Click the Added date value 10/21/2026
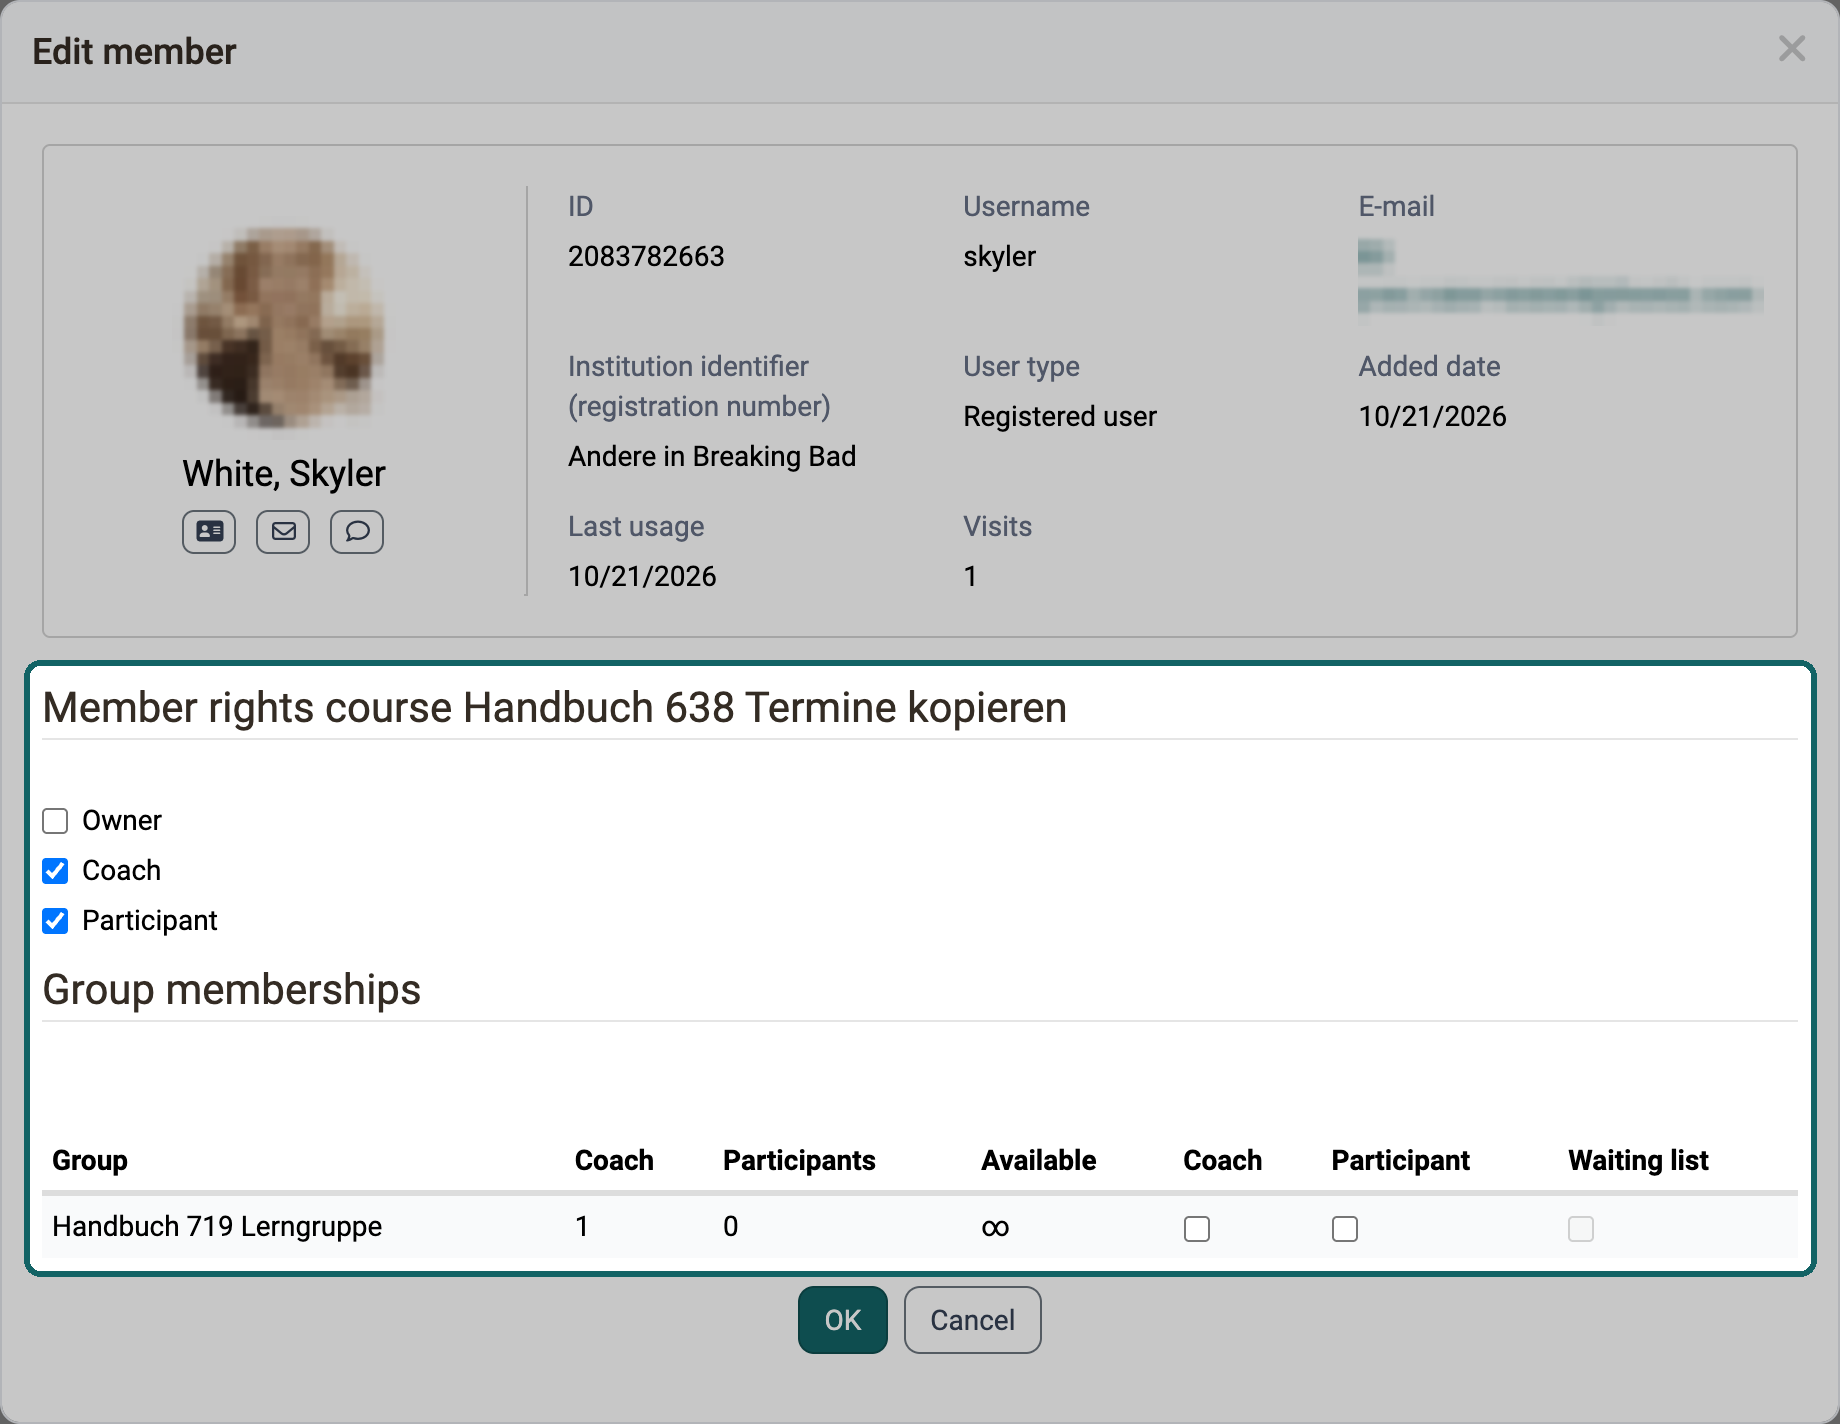This screenshot has width=1840, height=1424. [x=1432, y=416]
